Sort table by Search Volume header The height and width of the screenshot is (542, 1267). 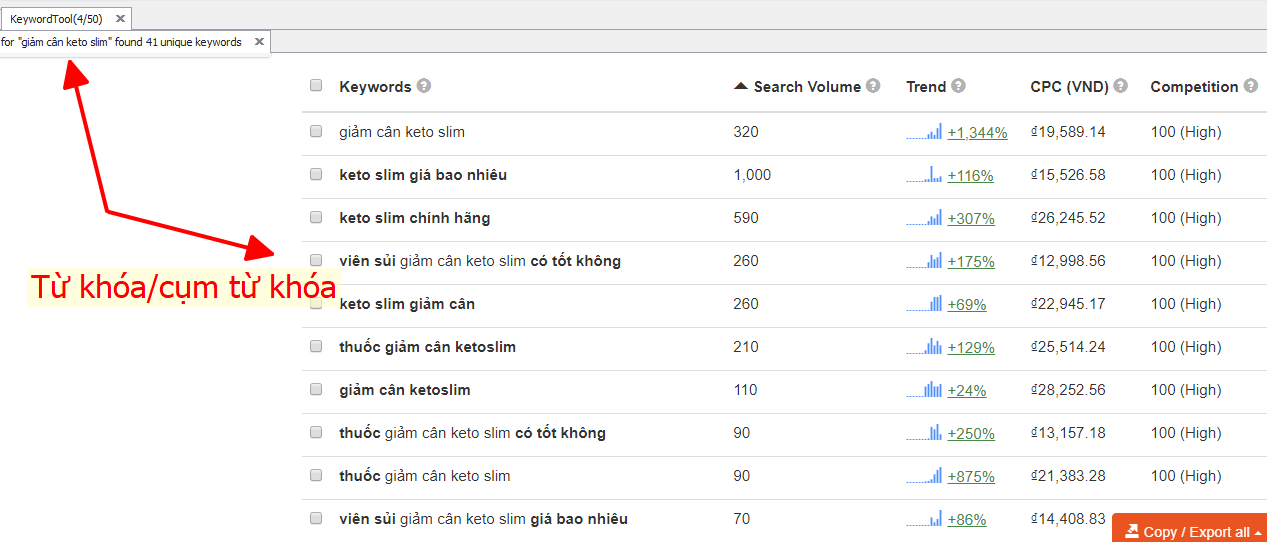(807, 87)
